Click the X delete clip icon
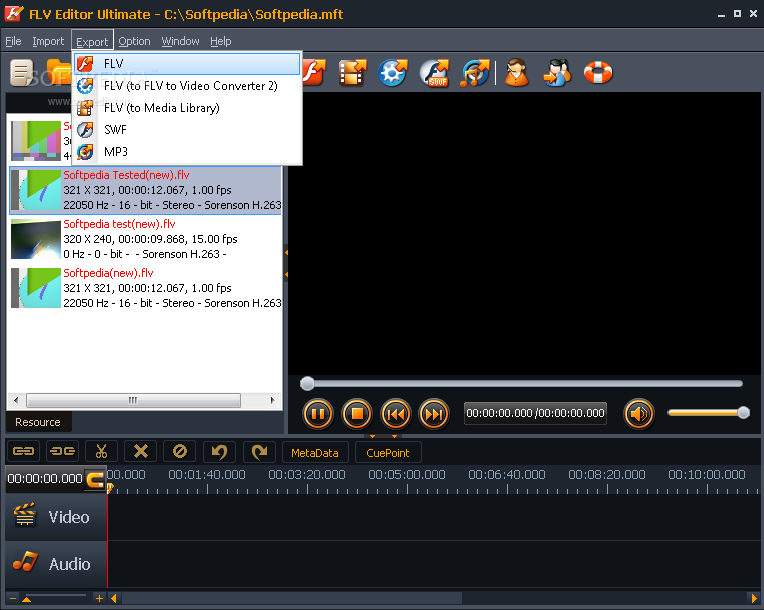 click(141, 451)
